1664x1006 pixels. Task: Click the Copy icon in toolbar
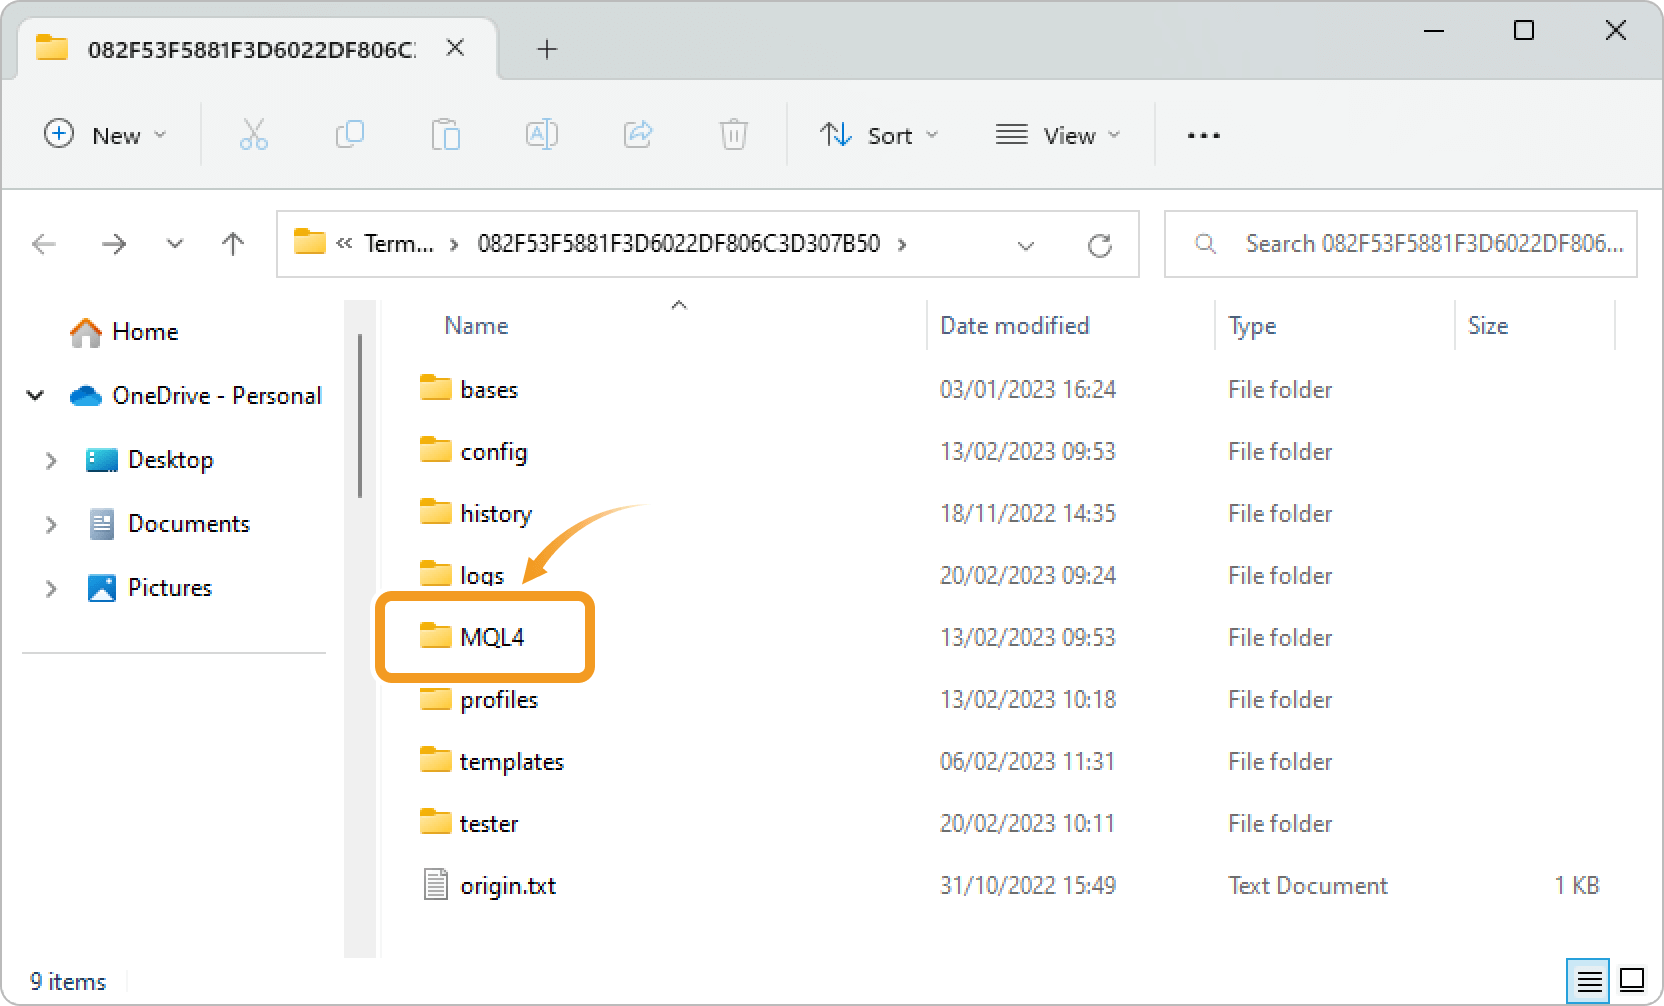tap(349, 135)
